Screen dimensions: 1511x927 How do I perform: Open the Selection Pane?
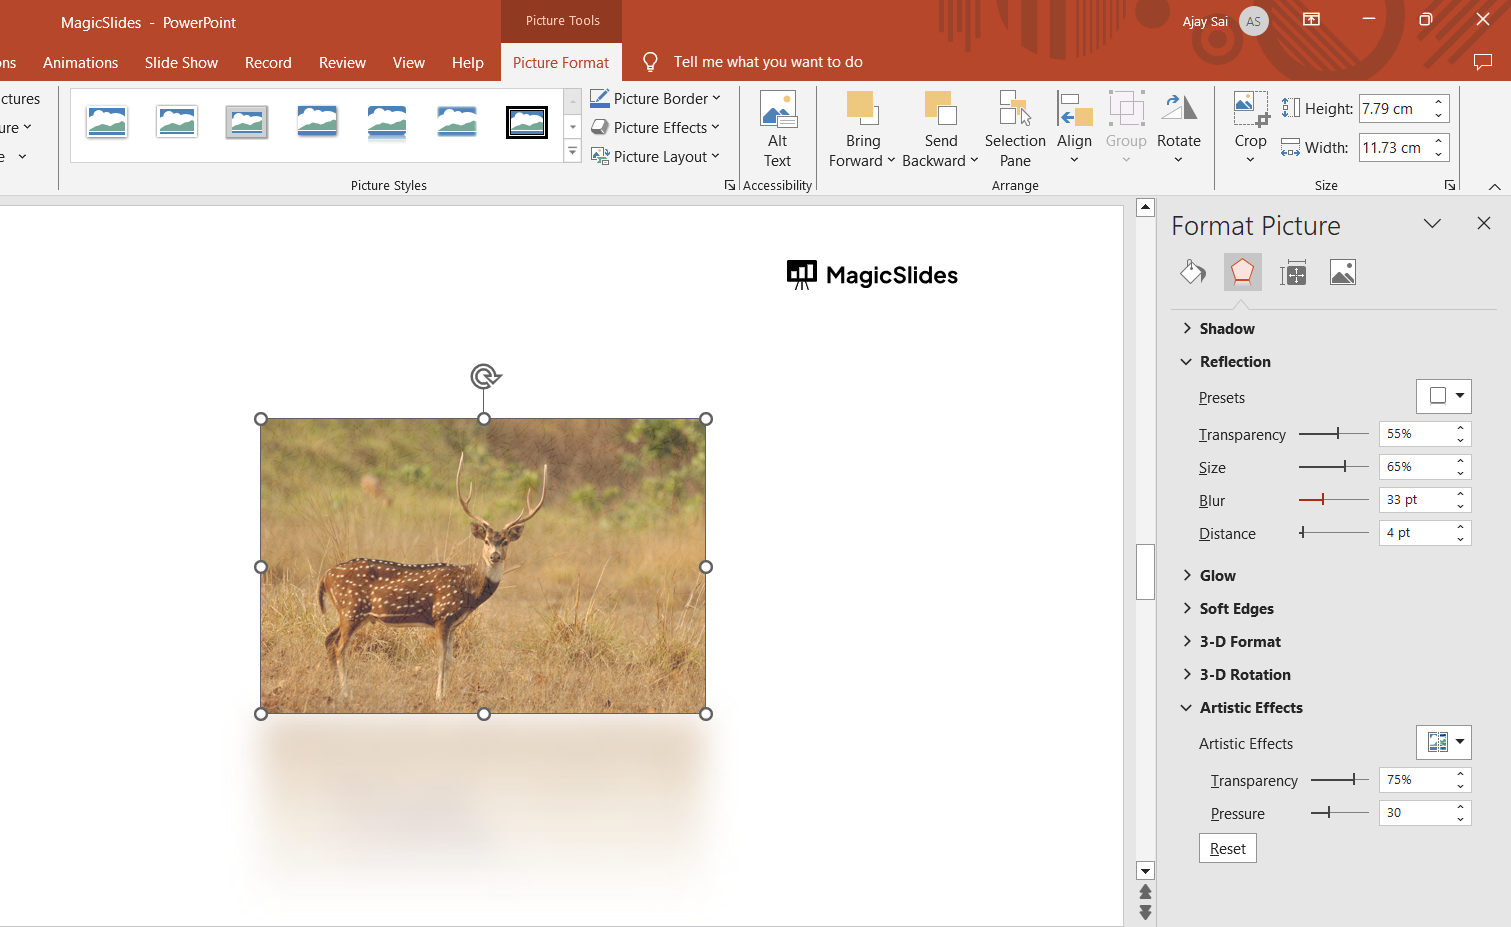[1015, 128]
